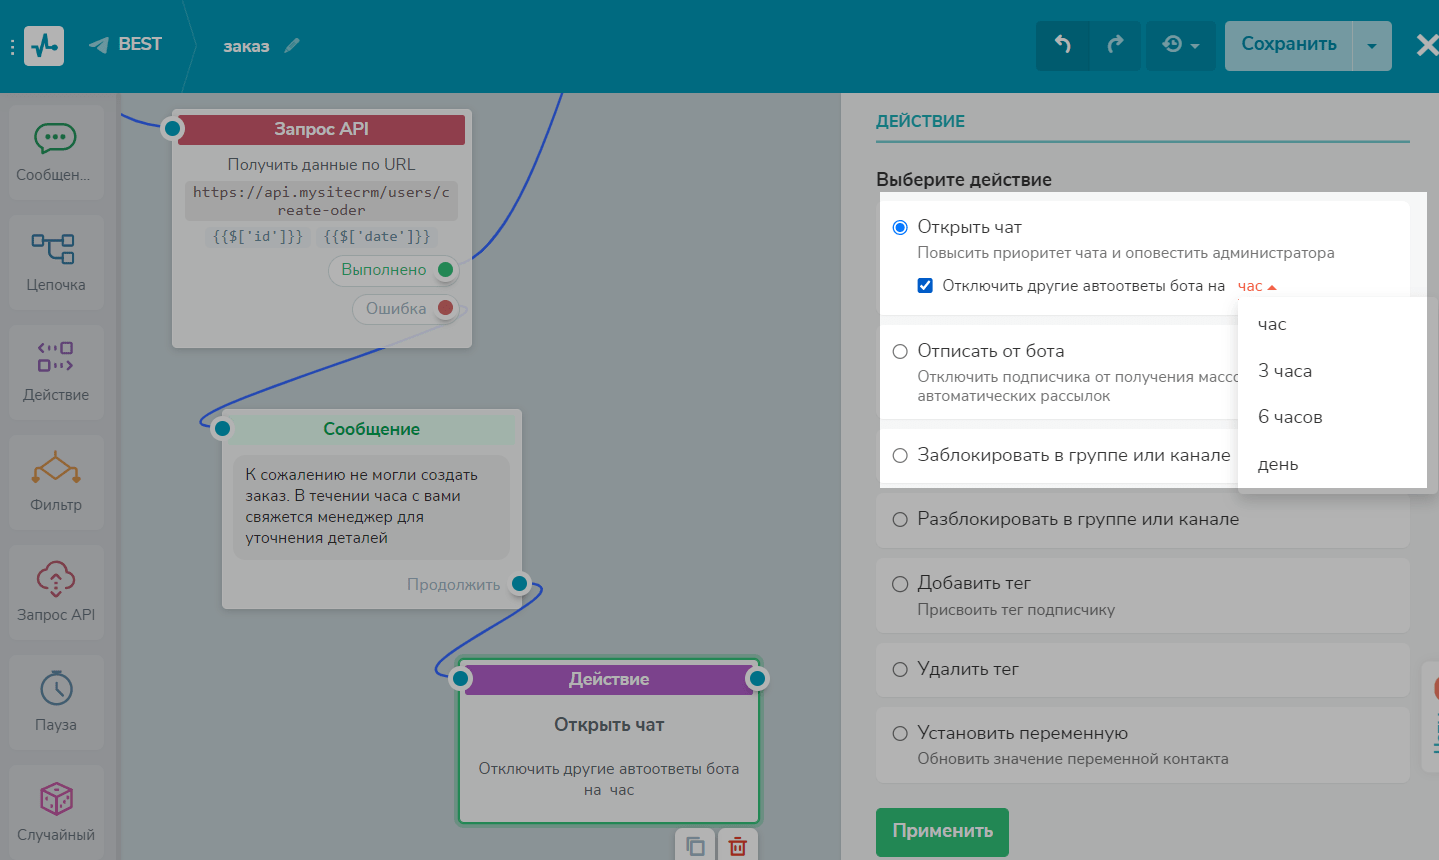Click the API URL text in Запрос API block
Viewport: 1439px width, 860px height.
[321, 201]
